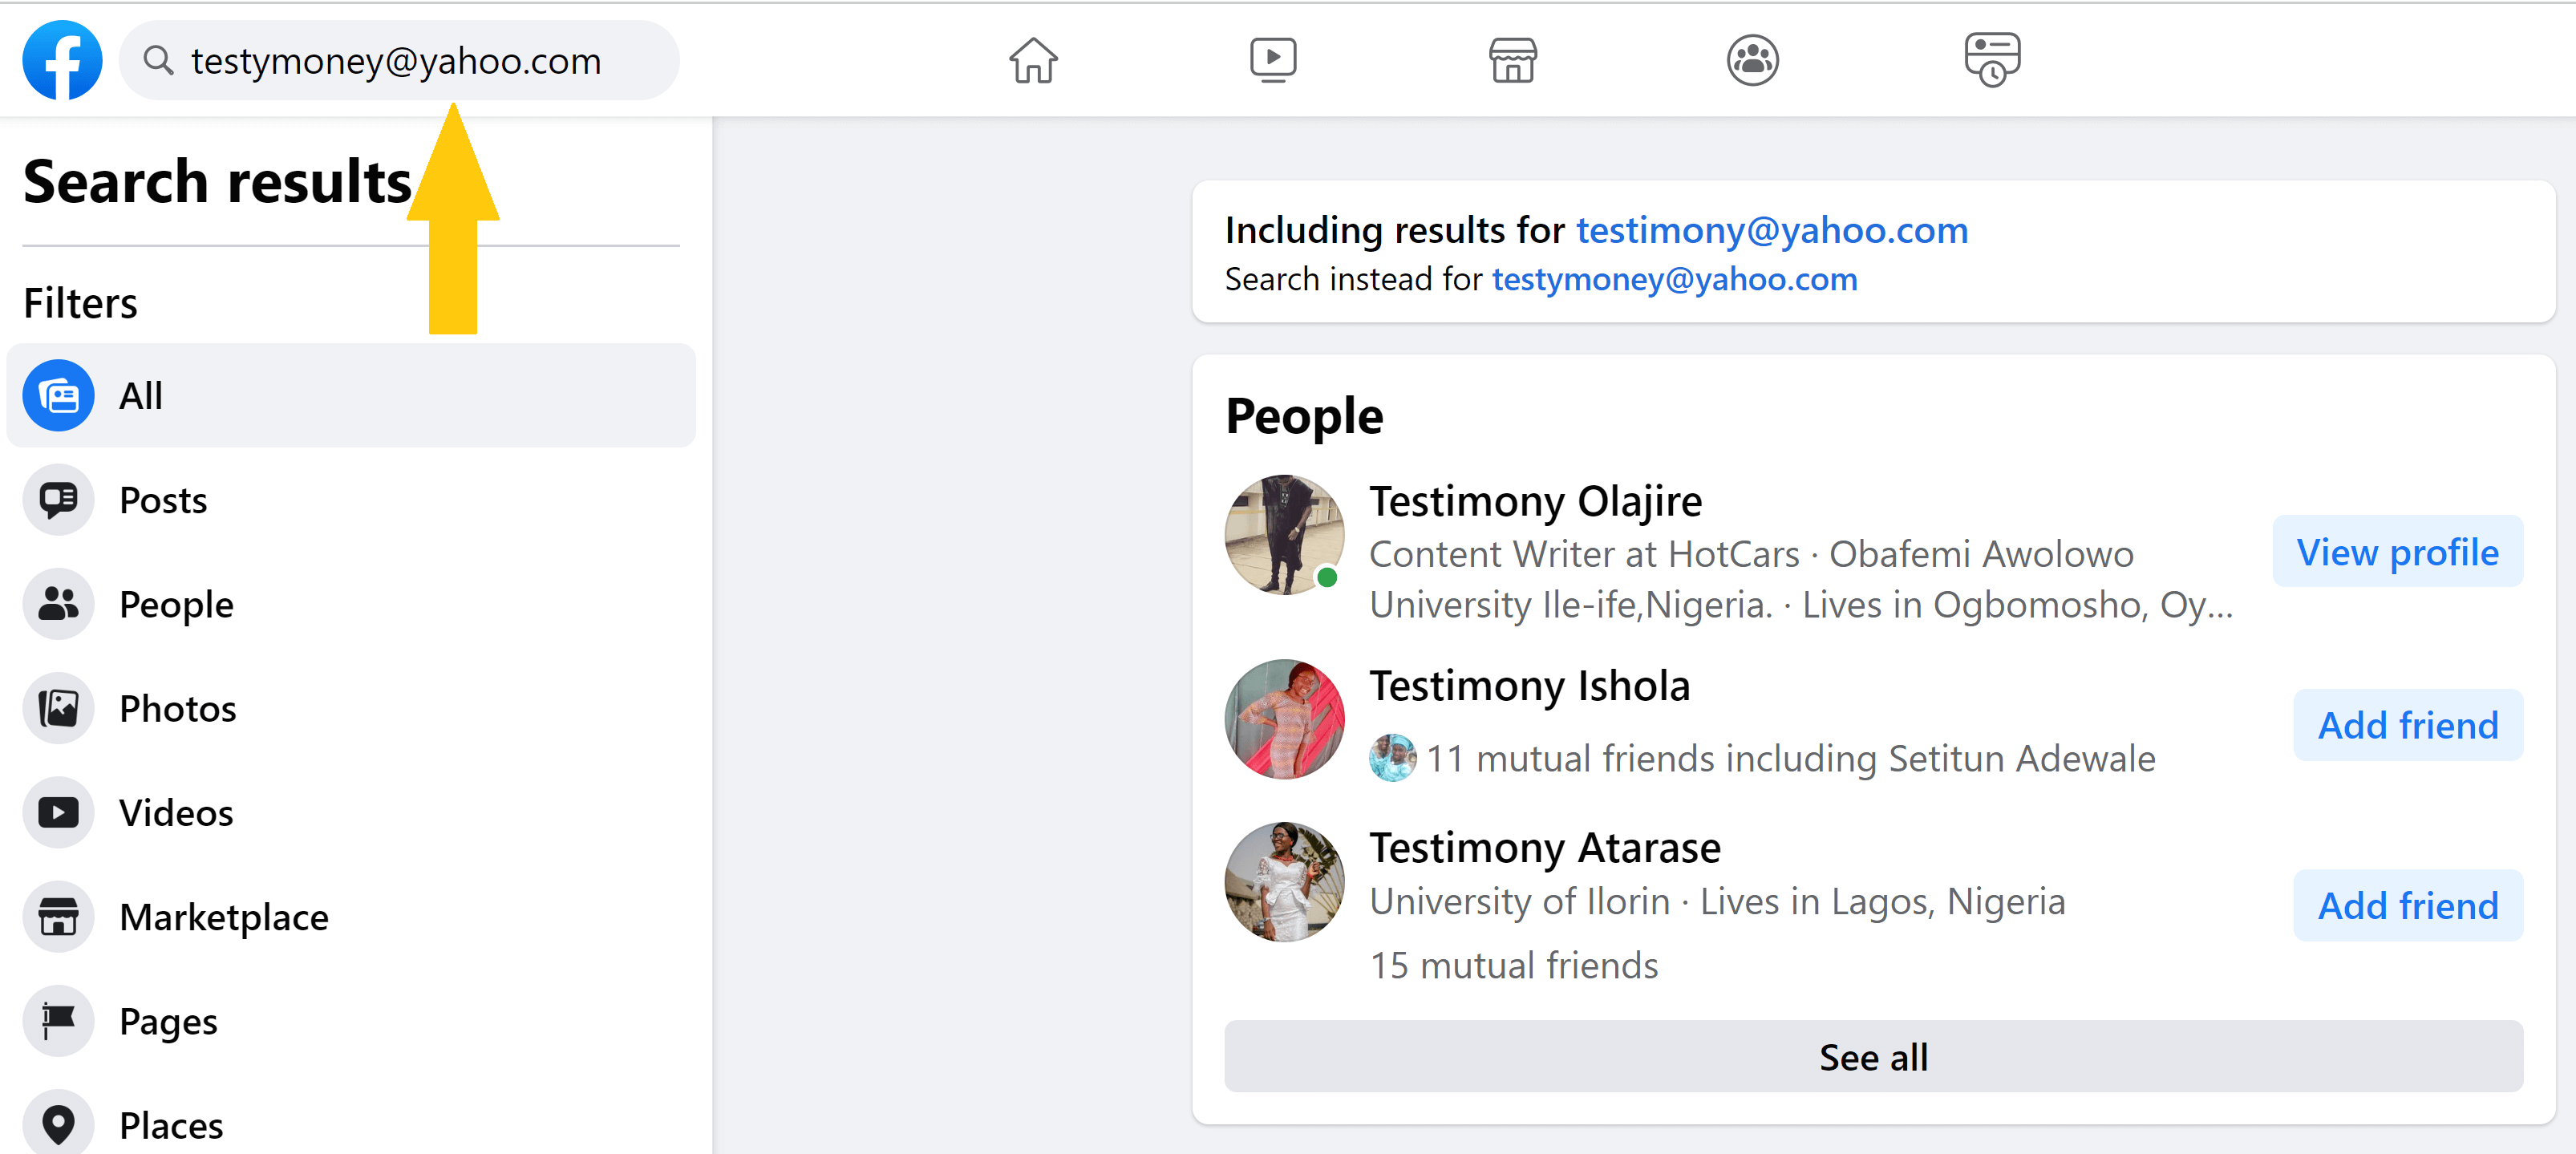Screen dimensions: 2576x1154
Task: Navigate to Marketplace icon
Action: pos(1512,61)
